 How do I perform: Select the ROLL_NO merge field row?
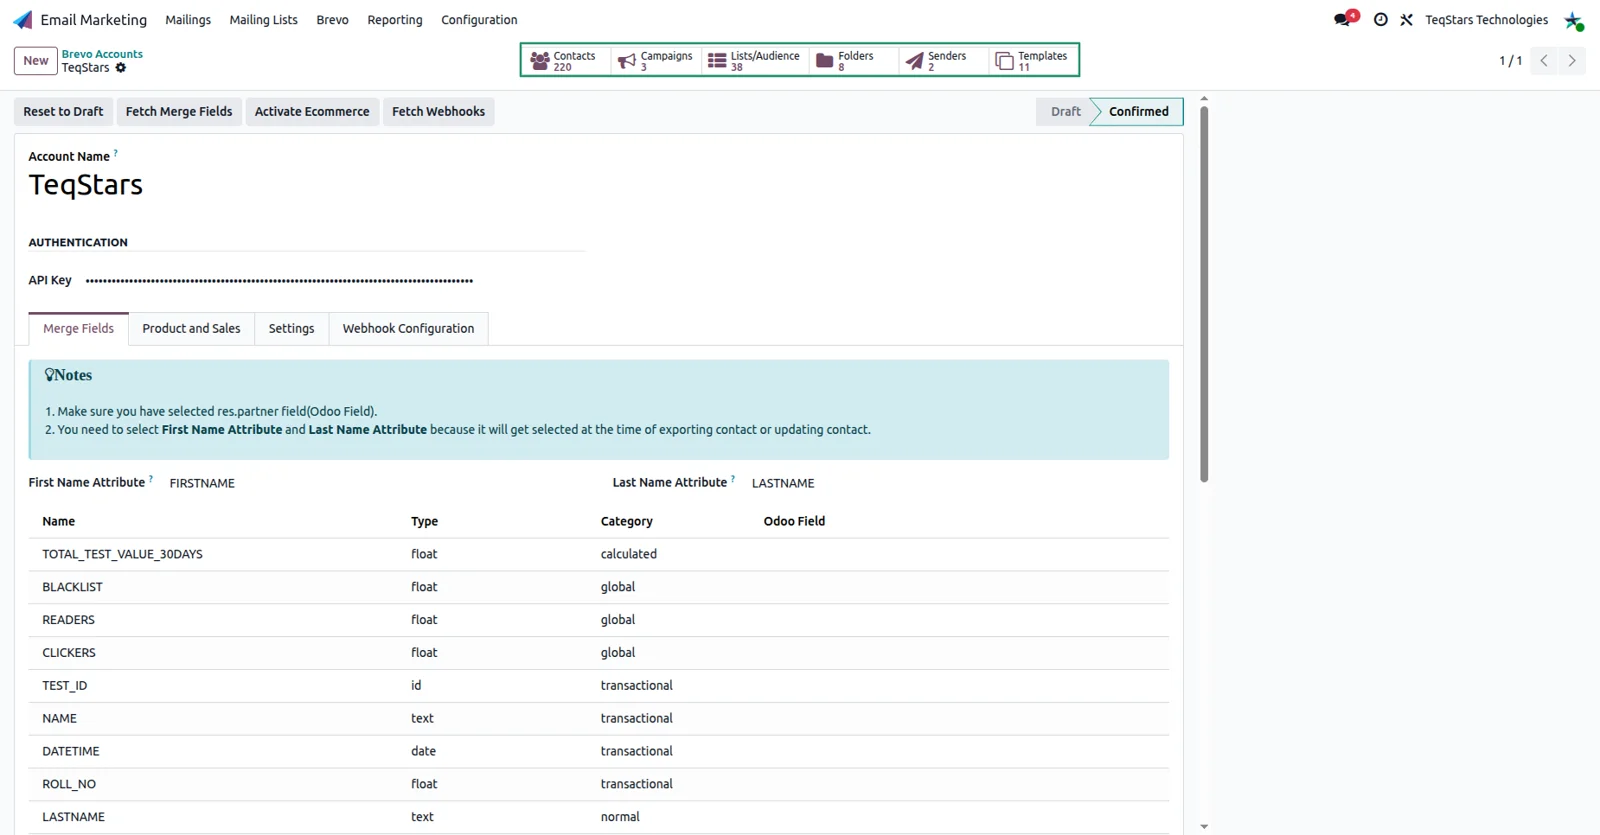pyautogui.click(x=598, y=785)
